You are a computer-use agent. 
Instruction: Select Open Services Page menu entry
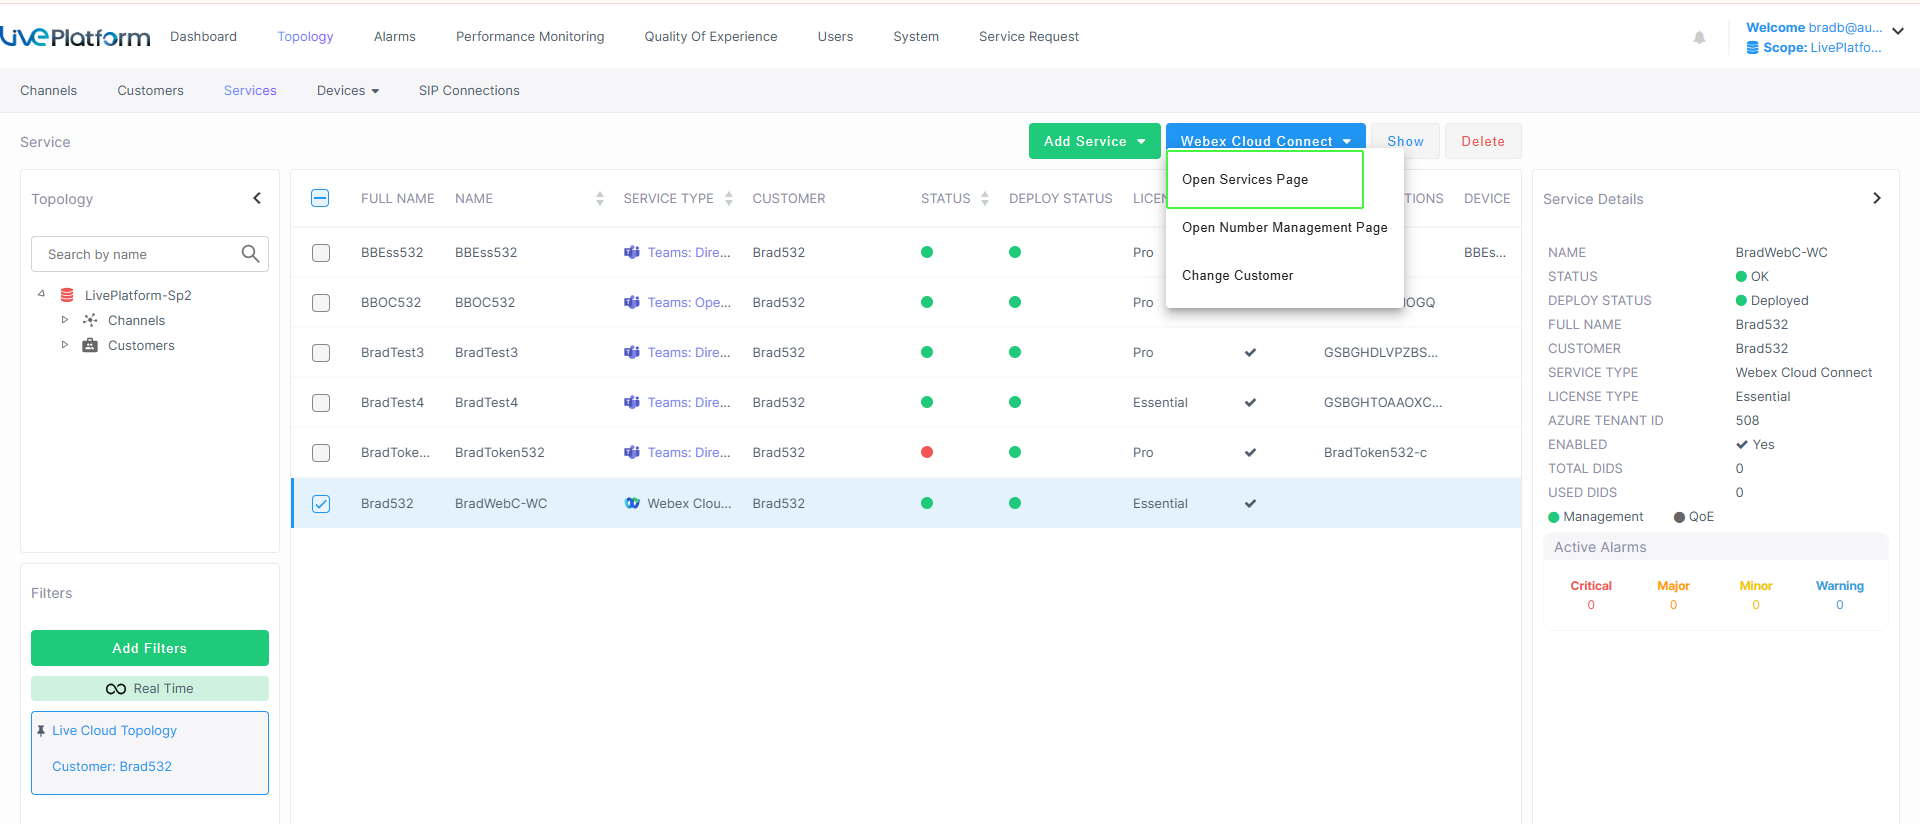click(x=1265, y=180)
